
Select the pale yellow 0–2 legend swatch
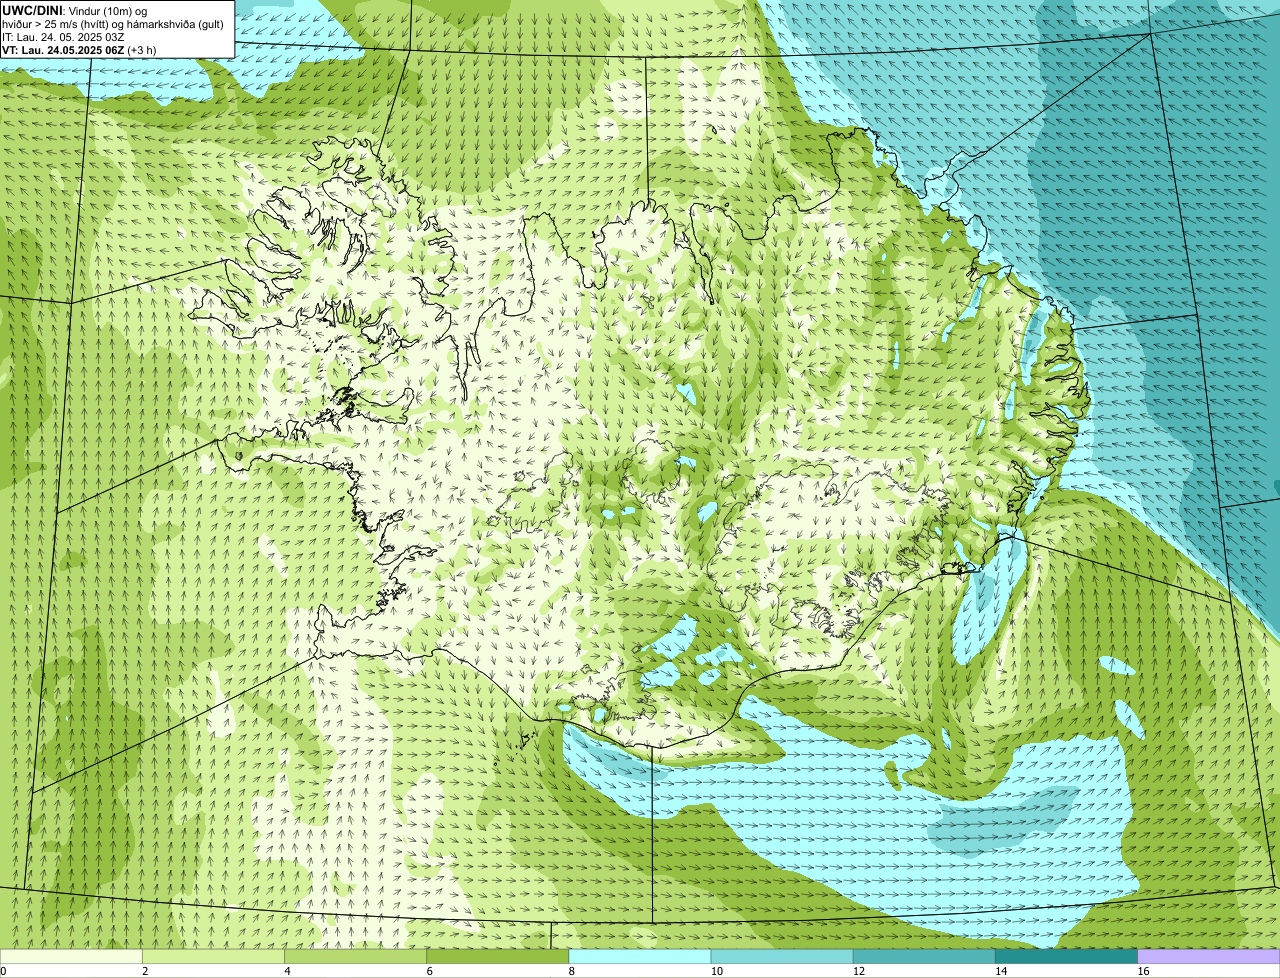[x=71, y=957]
